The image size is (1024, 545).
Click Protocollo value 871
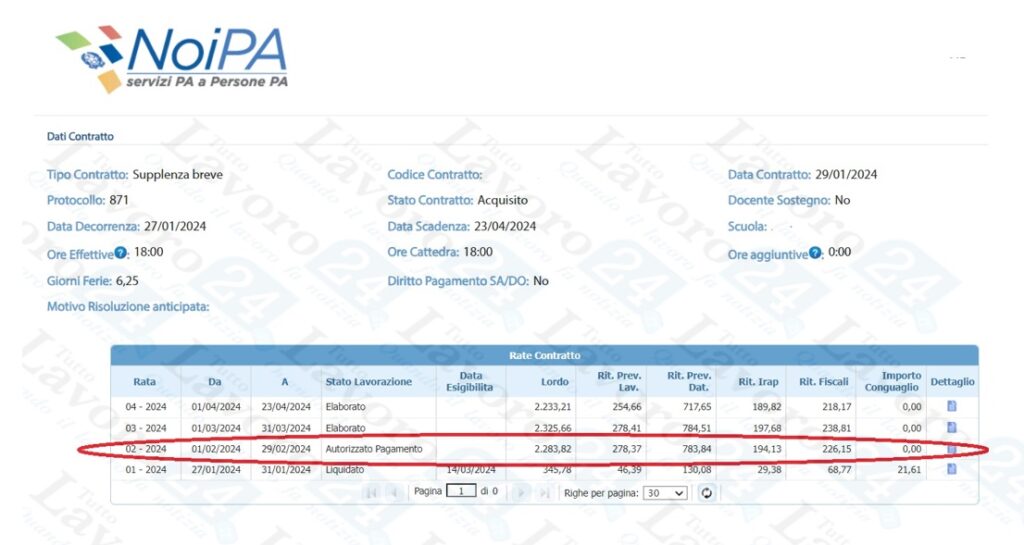(119, 200)
